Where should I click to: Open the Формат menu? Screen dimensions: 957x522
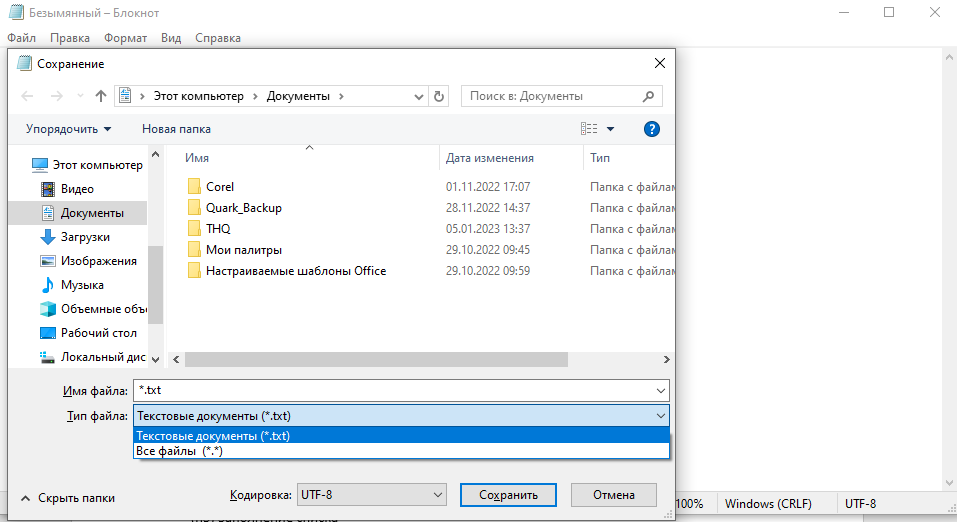coord(125,38)
